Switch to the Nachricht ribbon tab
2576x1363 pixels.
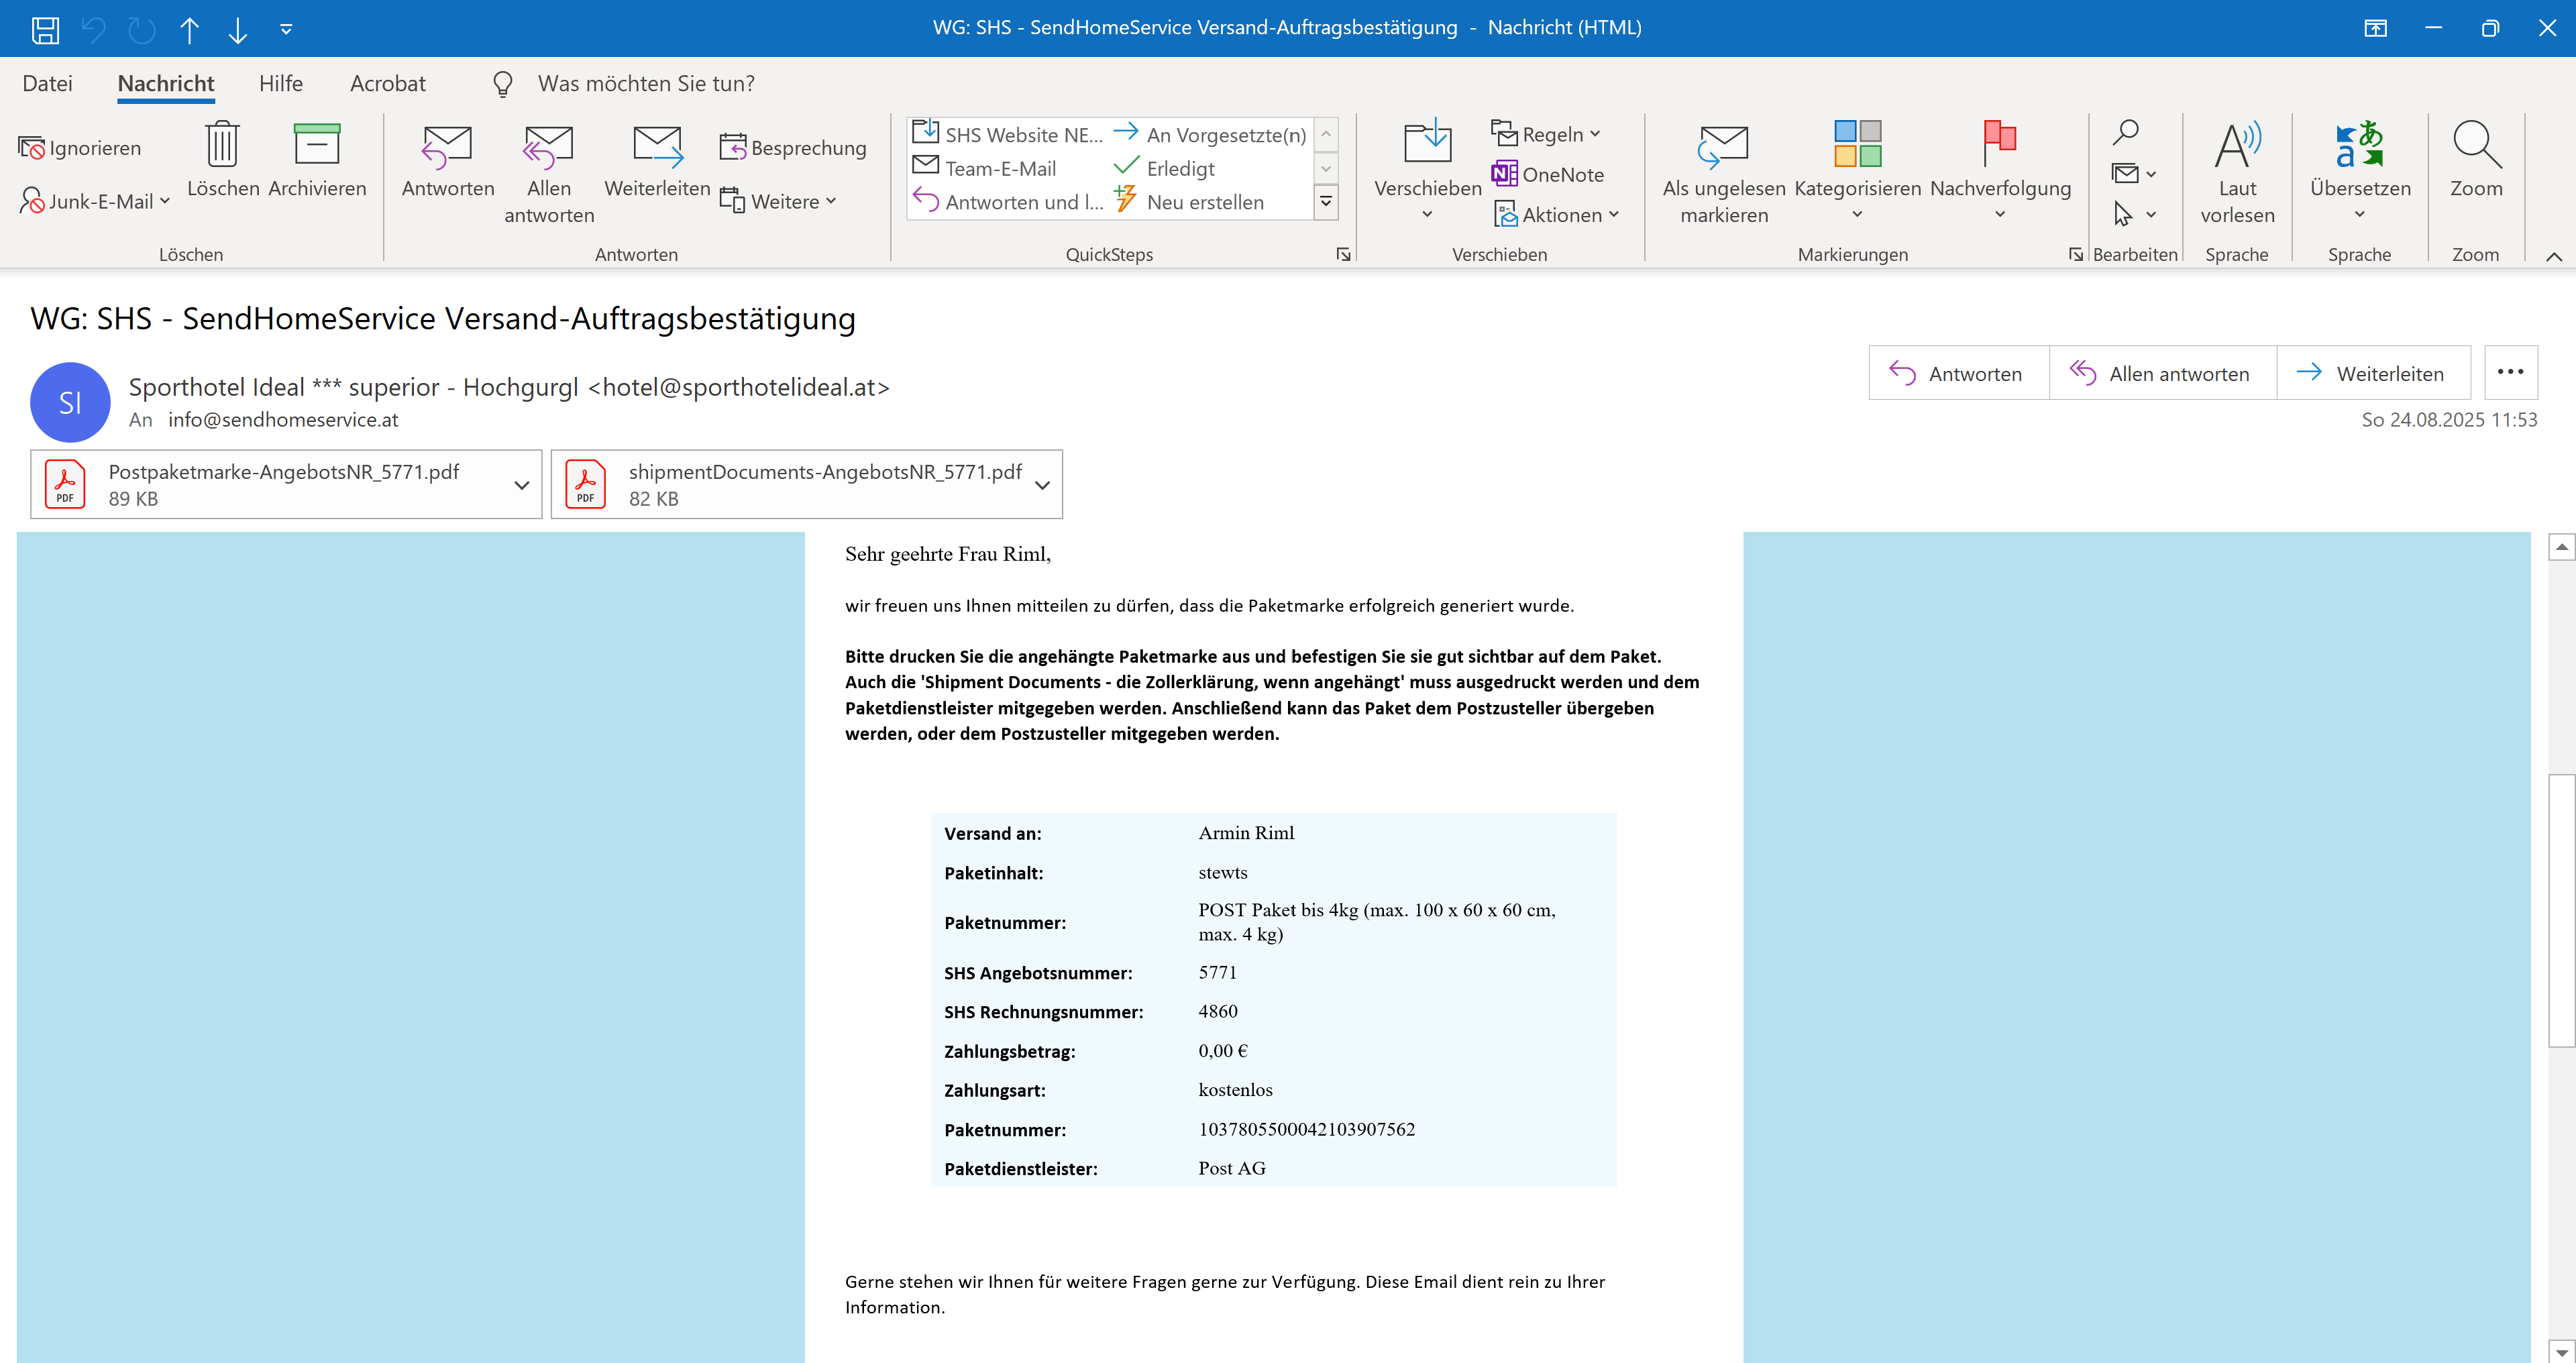166,84
